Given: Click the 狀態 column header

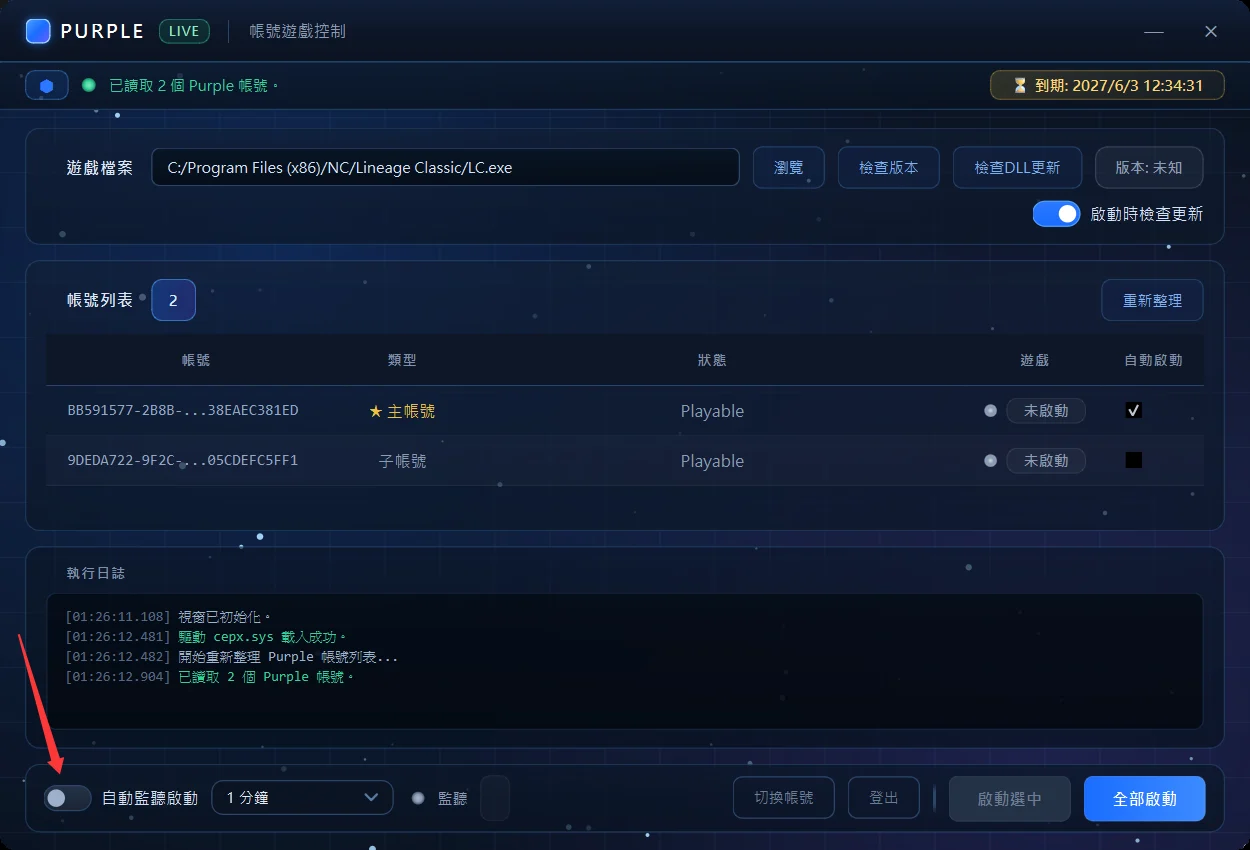Looking at the screenshot, I should [x=712, y=360].
